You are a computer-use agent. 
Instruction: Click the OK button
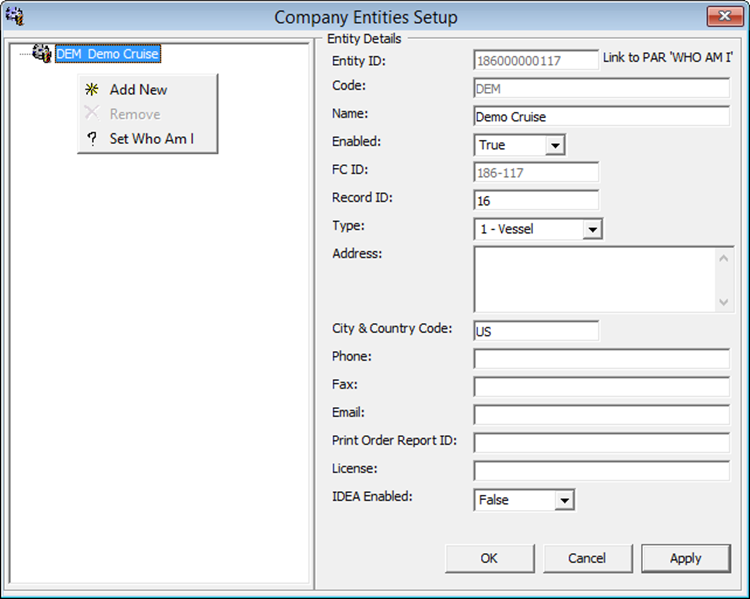click(x=489, y=558)
